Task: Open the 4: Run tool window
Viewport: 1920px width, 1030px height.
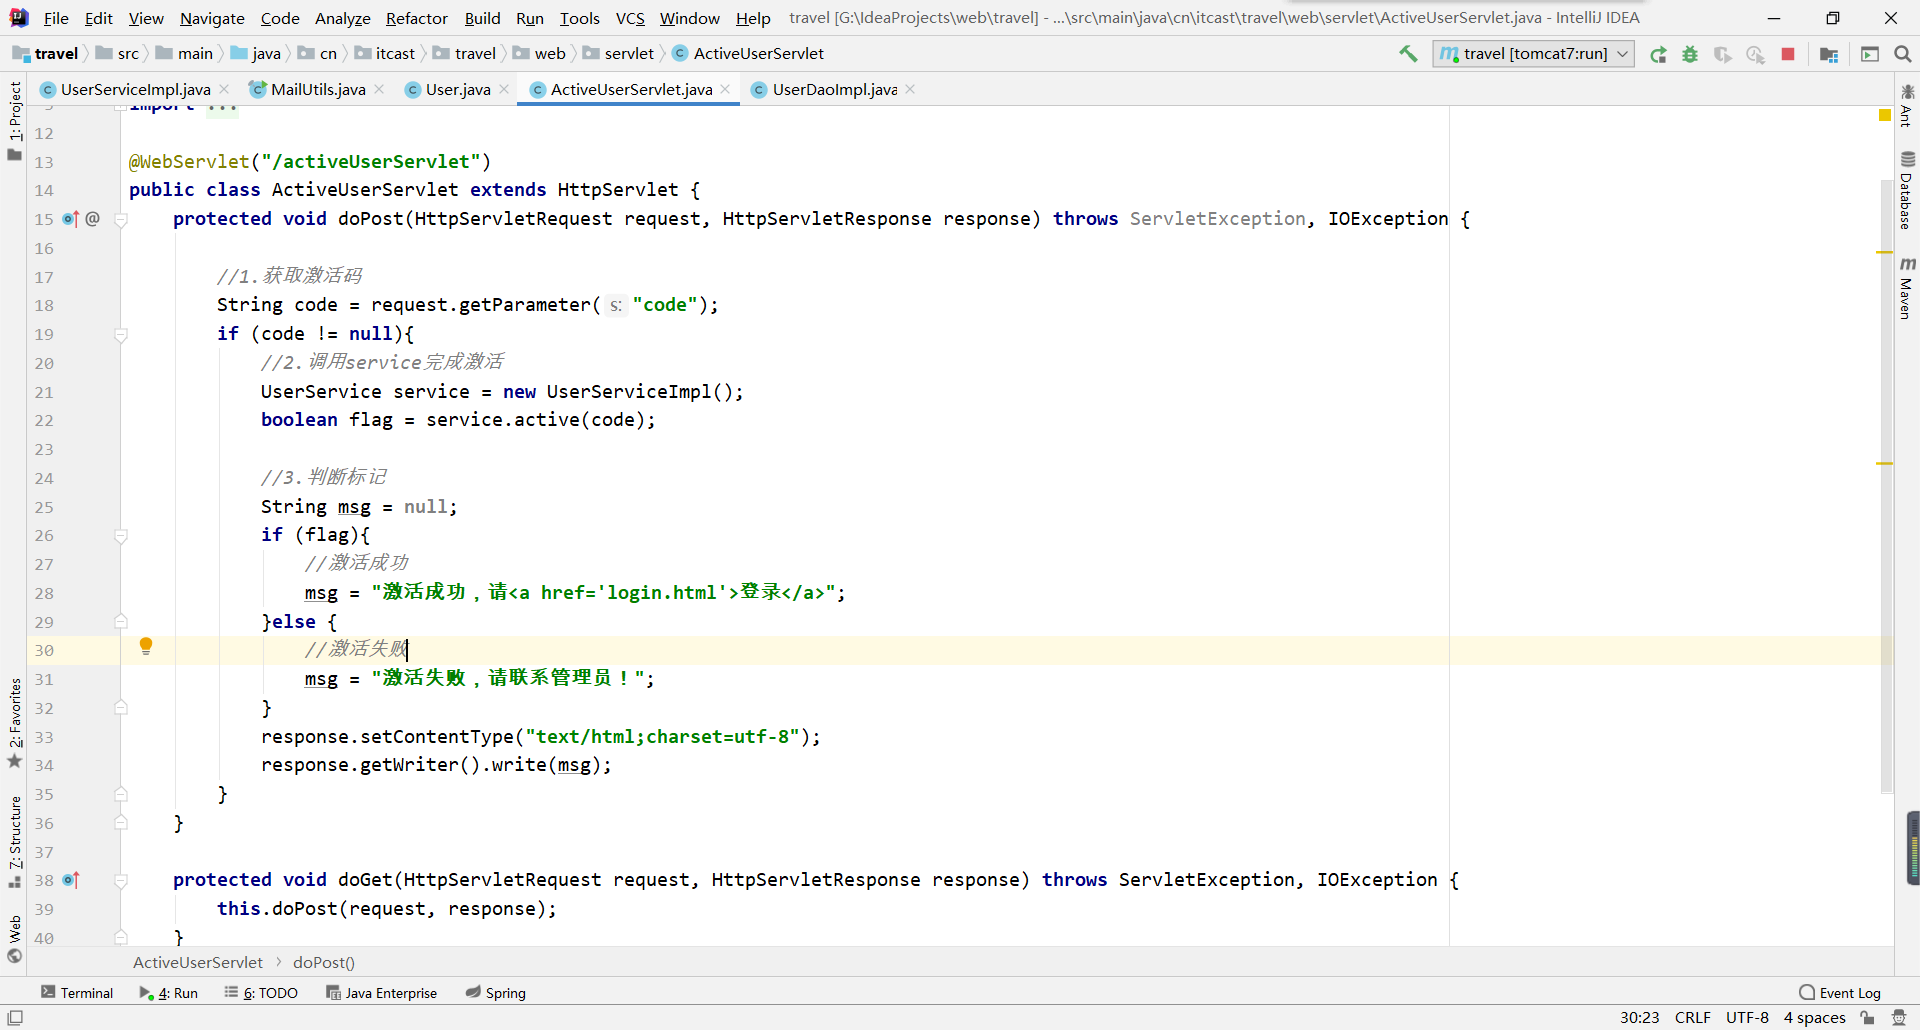Action: point(169,993)
